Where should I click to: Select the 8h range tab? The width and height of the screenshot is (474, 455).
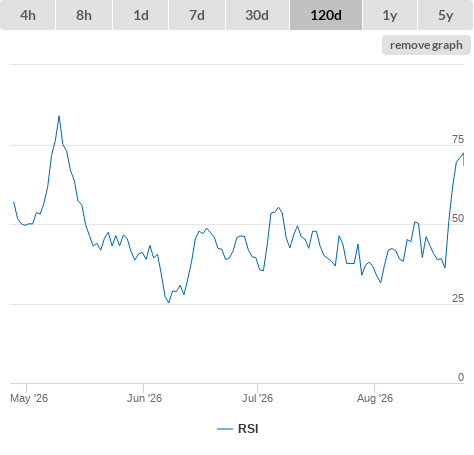click(x=84, y=15)
